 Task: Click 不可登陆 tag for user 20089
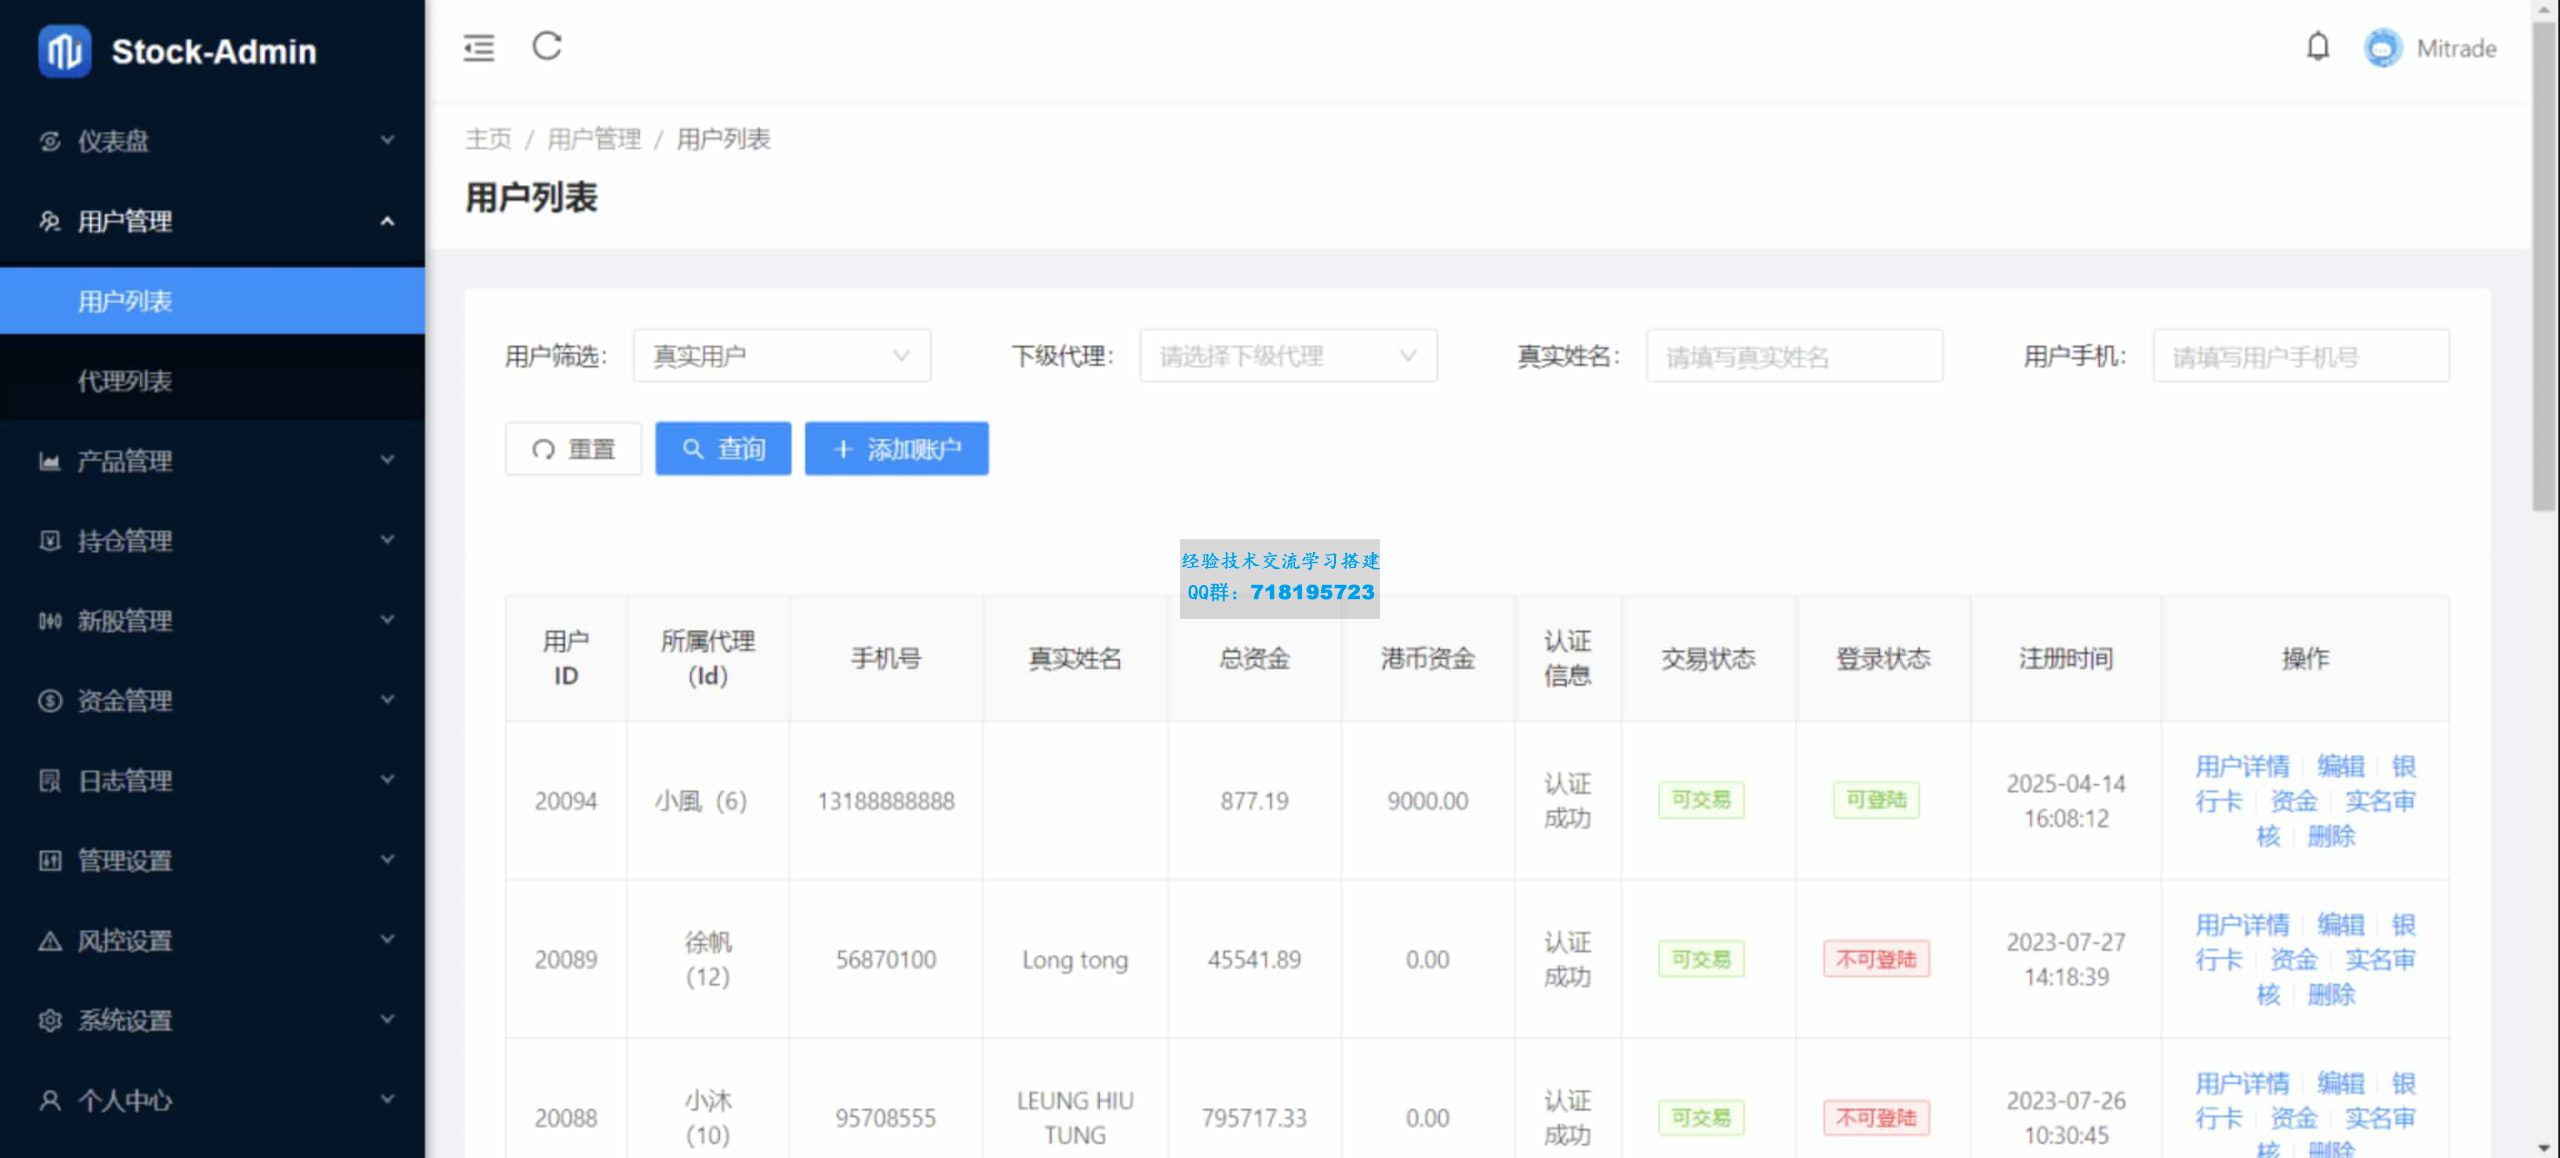click(1876, 959)
